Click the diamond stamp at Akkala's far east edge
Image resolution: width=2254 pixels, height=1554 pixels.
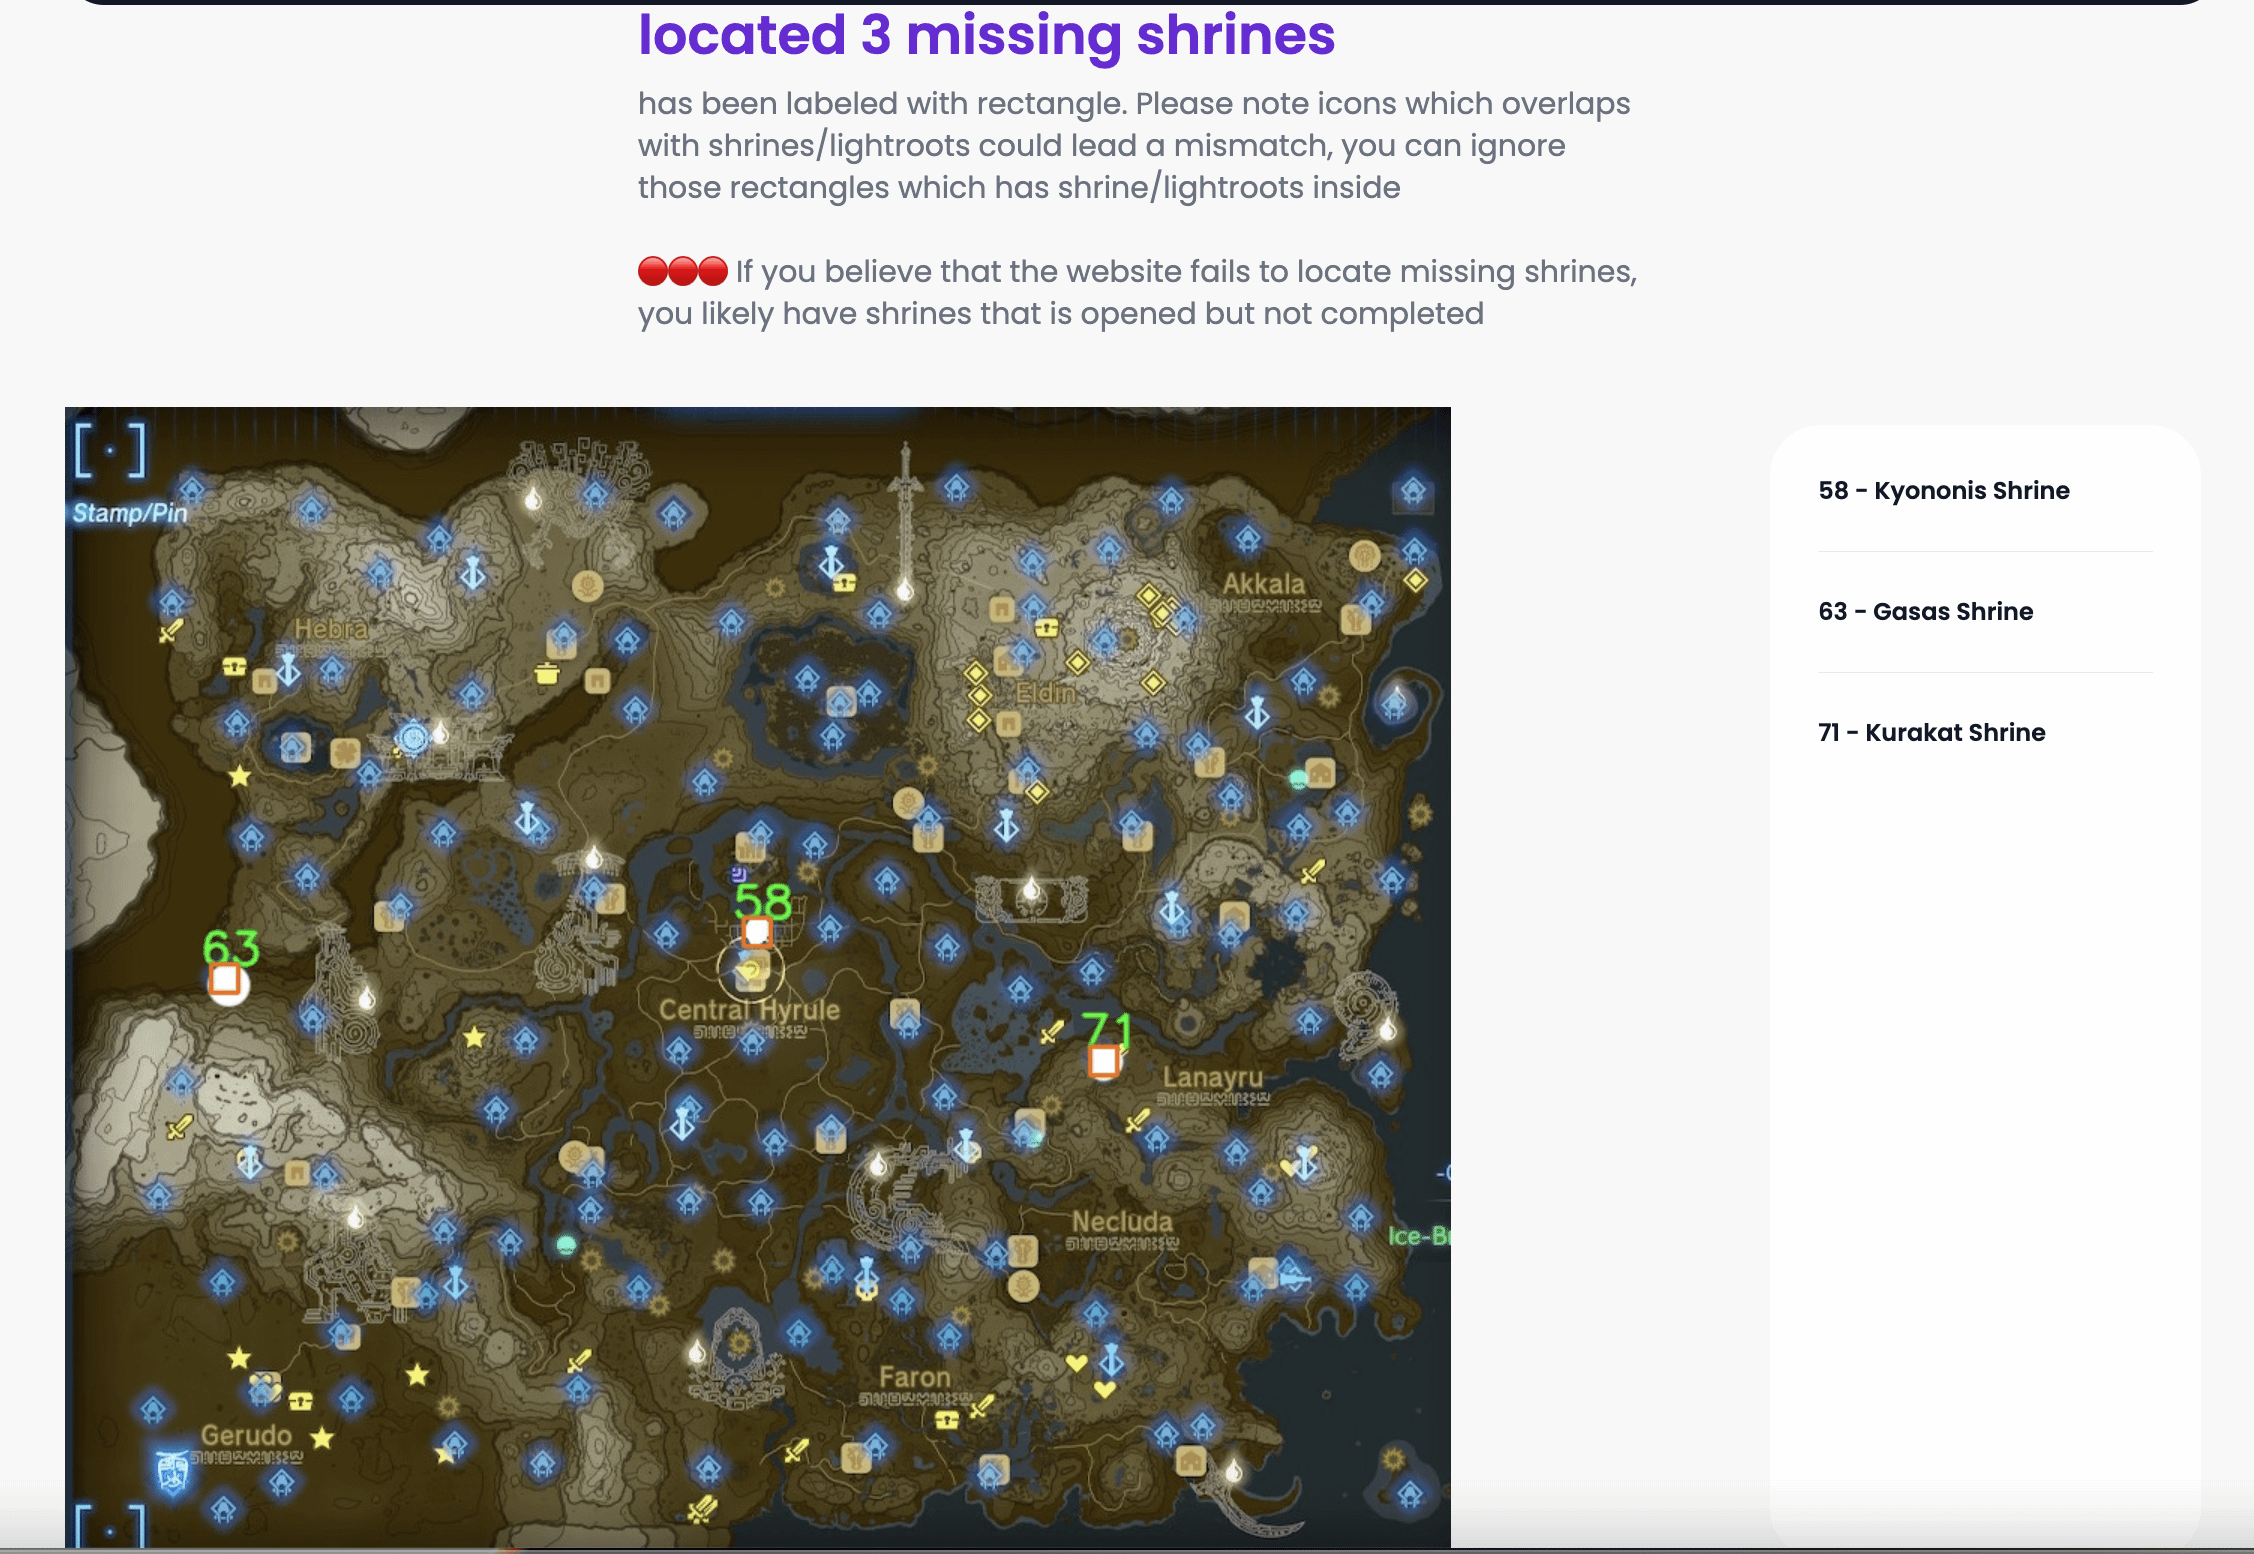click(x=1415, y=580)
